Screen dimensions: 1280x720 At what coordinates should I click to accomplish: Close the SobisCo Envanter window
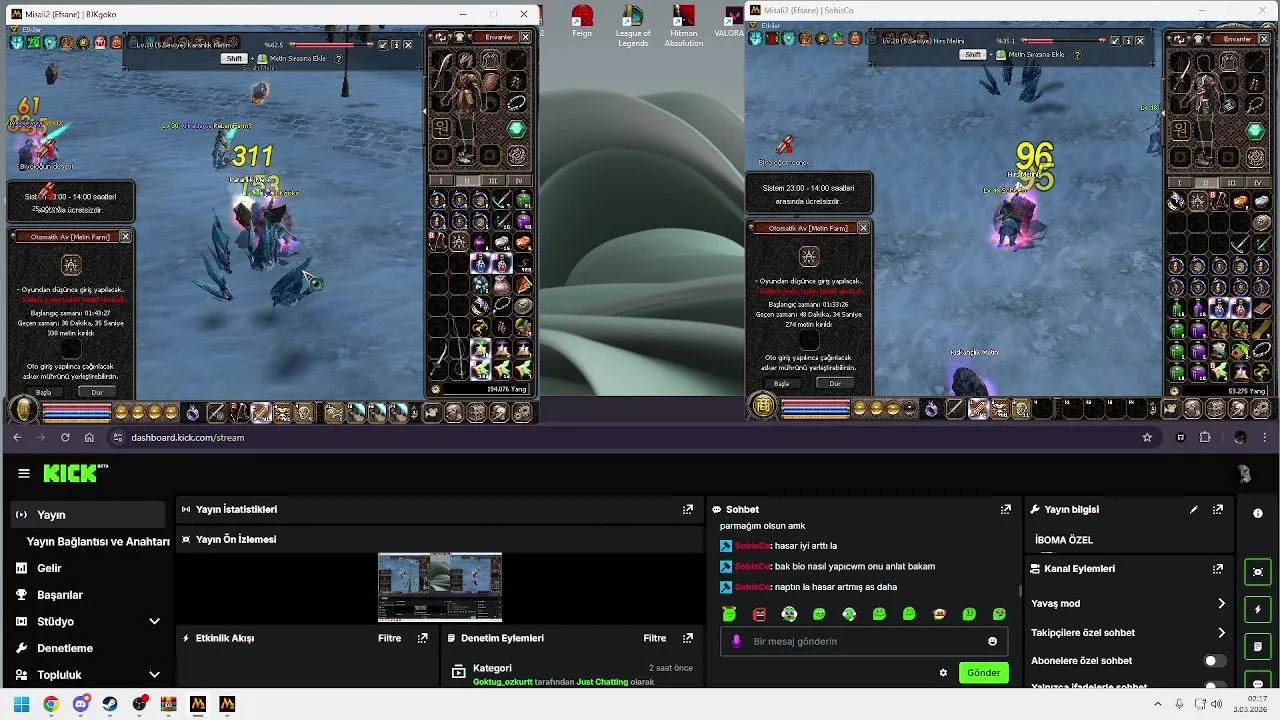click(1264, 39)
